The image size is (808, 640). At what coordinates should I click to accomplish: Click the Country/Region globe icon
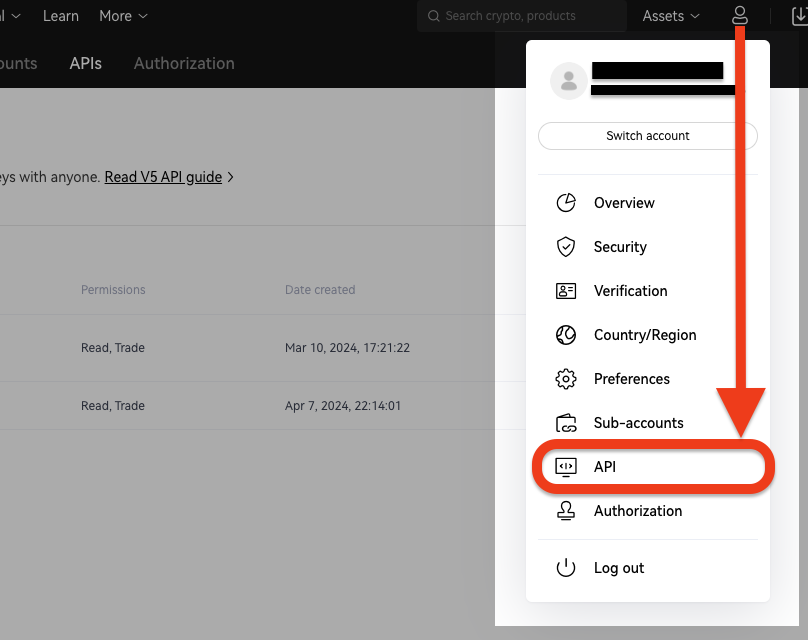click(x=566, y=335)
